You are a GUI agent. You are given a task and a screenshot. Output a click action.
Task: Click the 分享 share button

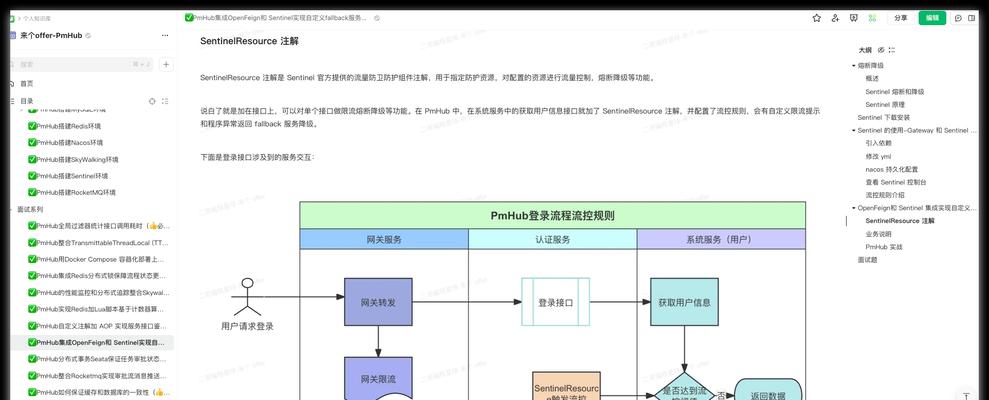click(901, 18)
